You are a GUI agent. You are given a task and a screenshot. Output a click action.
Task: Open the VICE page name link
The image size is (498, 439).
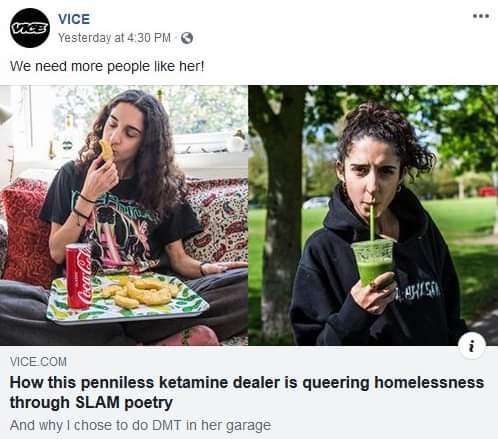pos(74,19)
